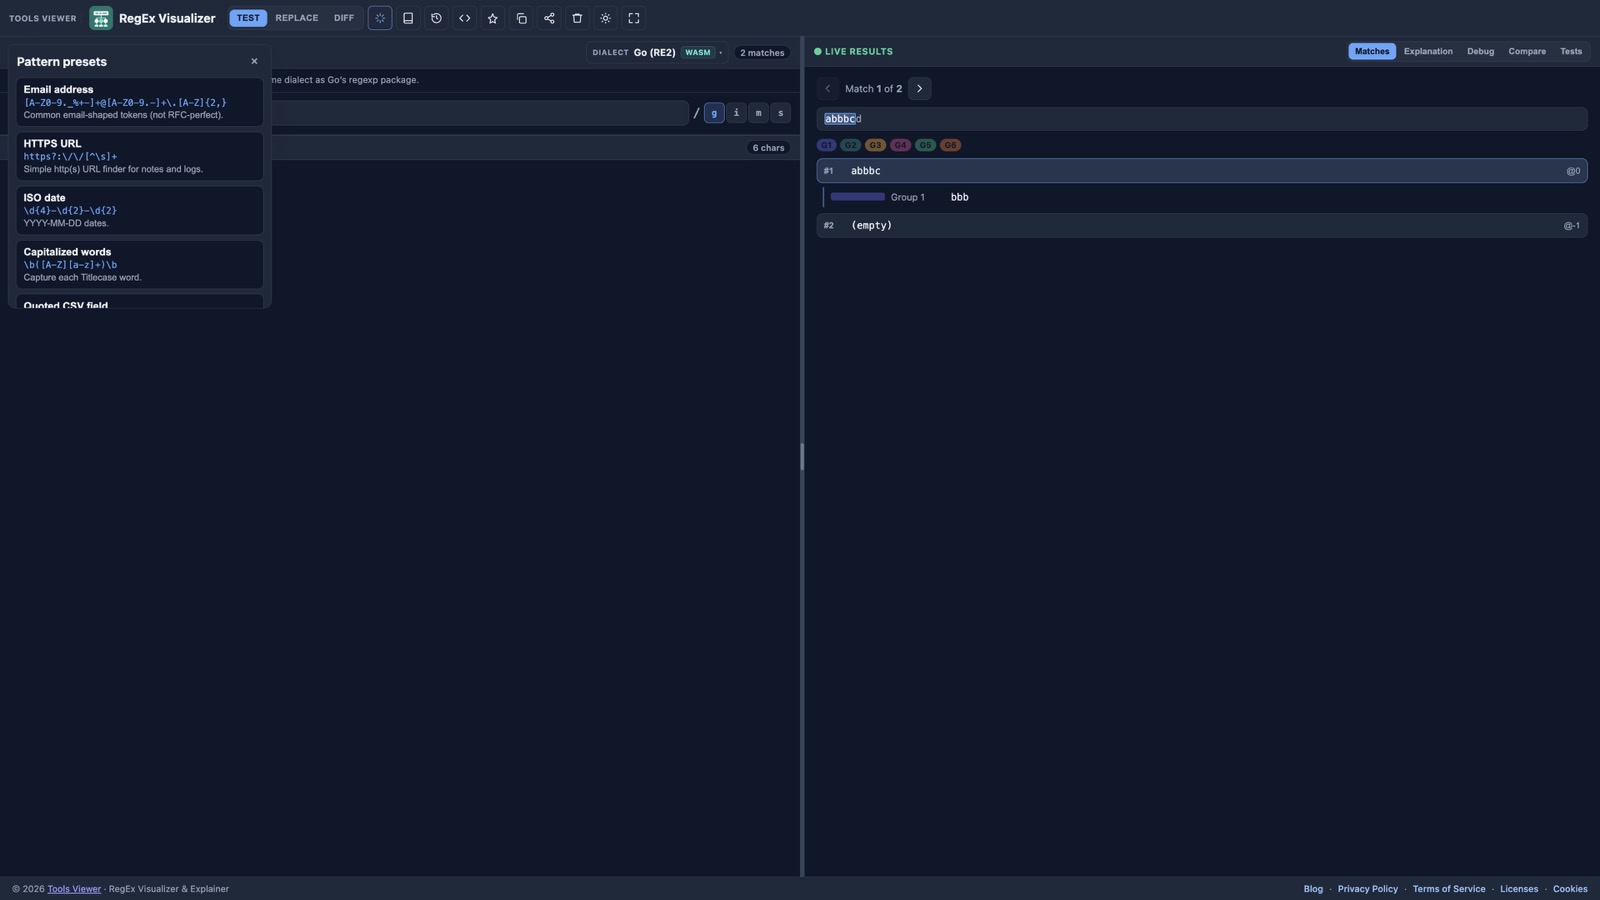
Task: Open the Tests results tab
Action: 1571,51
